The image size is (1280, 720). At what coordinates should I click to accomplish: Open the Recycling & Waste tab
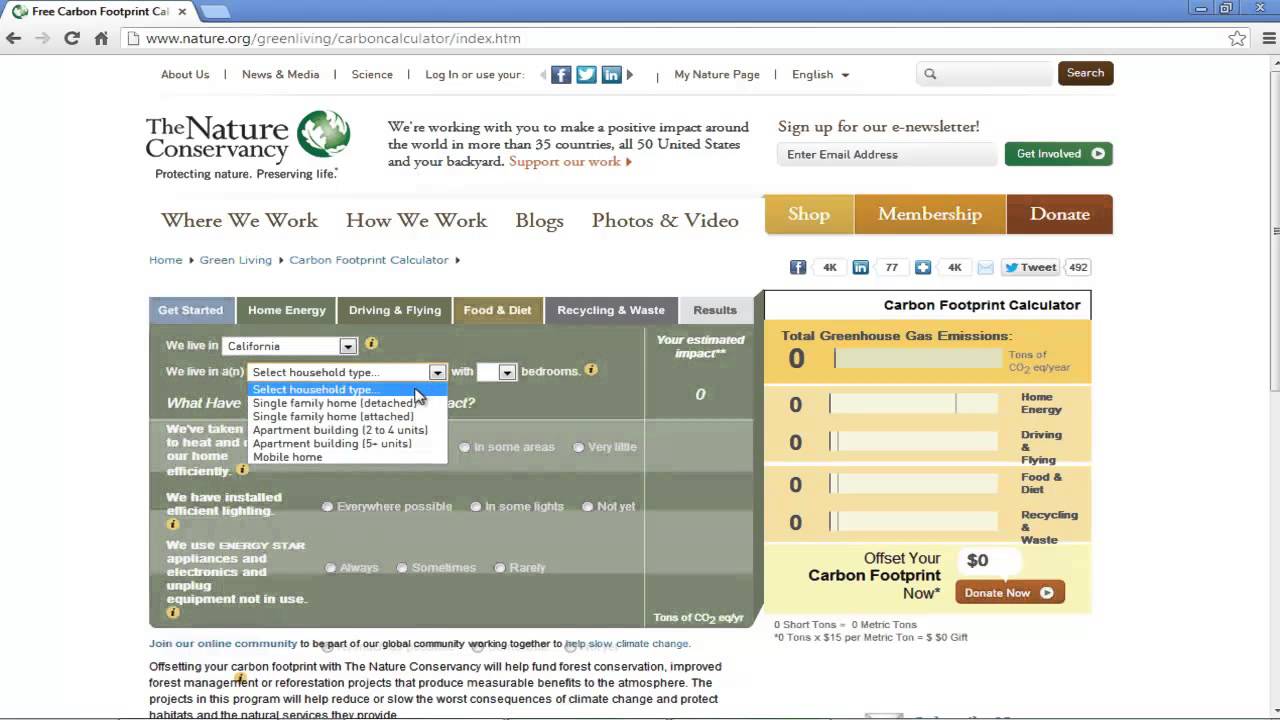point(611,310)
